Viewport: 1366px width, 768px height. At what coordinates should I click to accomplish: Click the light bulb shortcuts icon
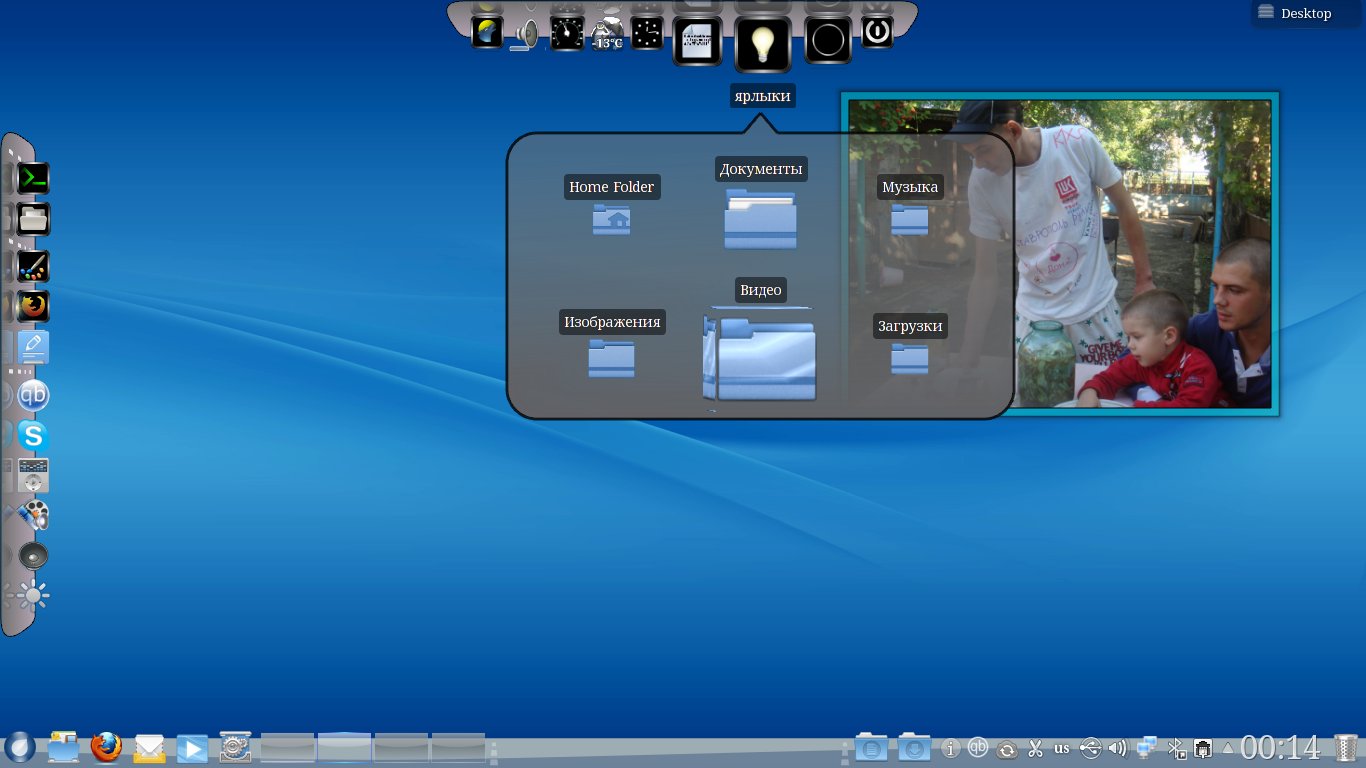click(763, 44)
